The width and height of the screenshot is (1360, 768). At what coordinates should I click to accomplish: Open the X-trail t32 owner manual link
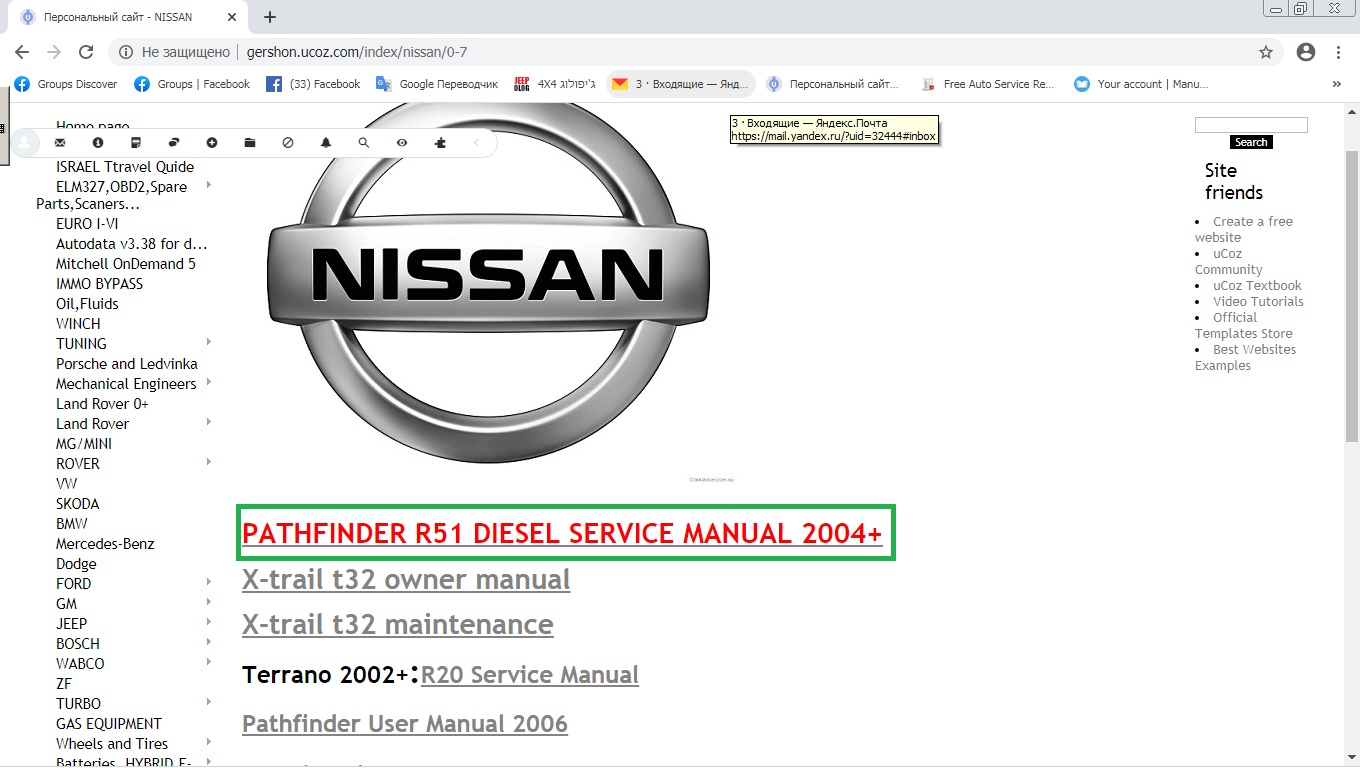(406, 580)
